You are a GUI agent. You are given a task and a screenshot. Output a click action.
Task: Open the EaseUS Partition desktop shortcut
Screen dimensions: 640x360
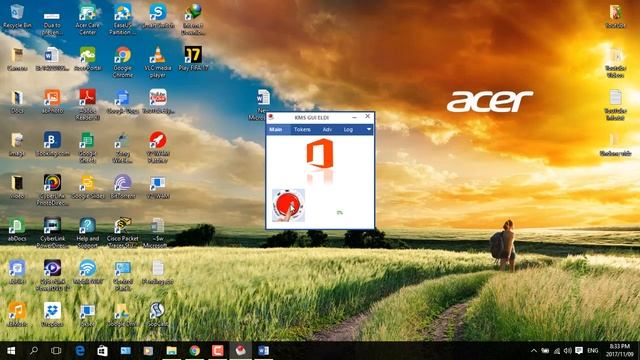coord(122,19)
